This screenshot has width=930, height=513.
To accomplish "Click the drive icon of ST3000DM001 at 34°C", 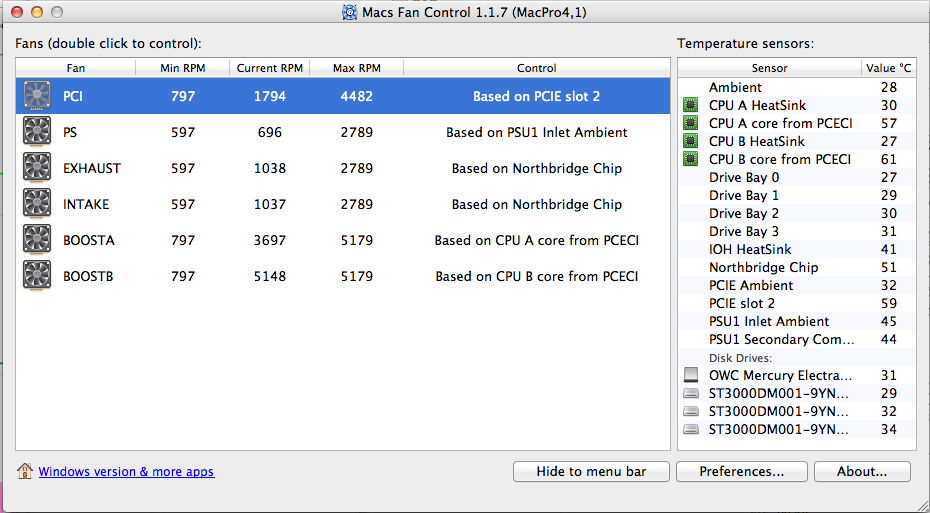I will point(690,429).
